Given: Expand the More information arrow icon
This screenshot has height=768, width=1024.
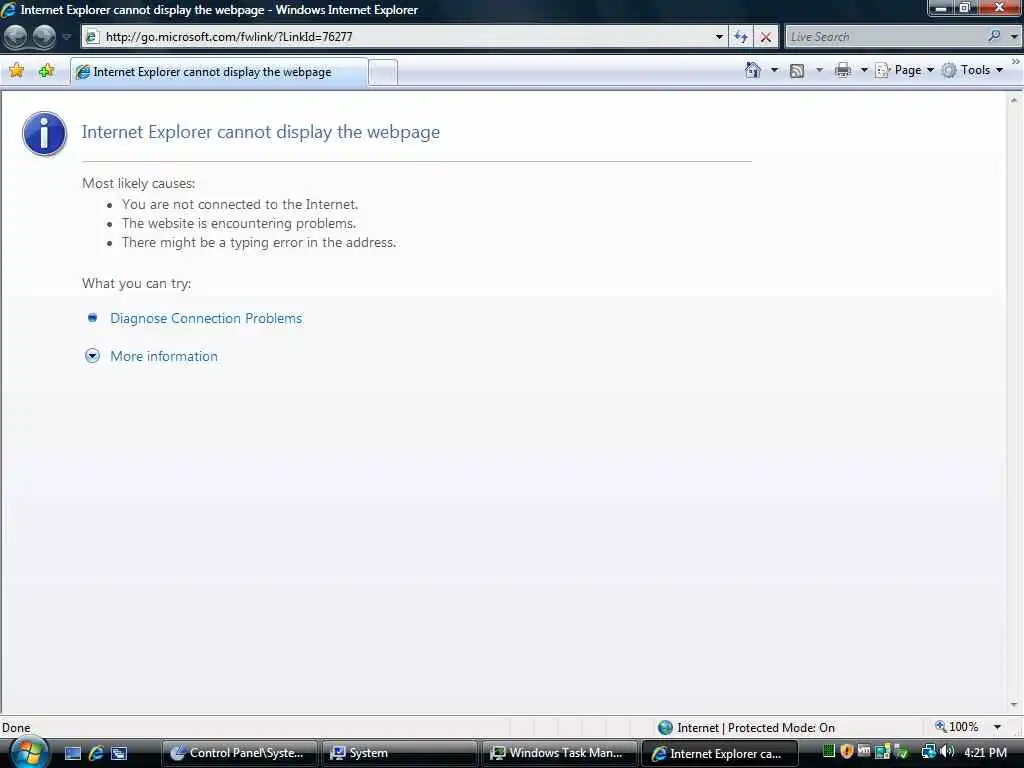Looking at the screenshot, I should [92, 356].
